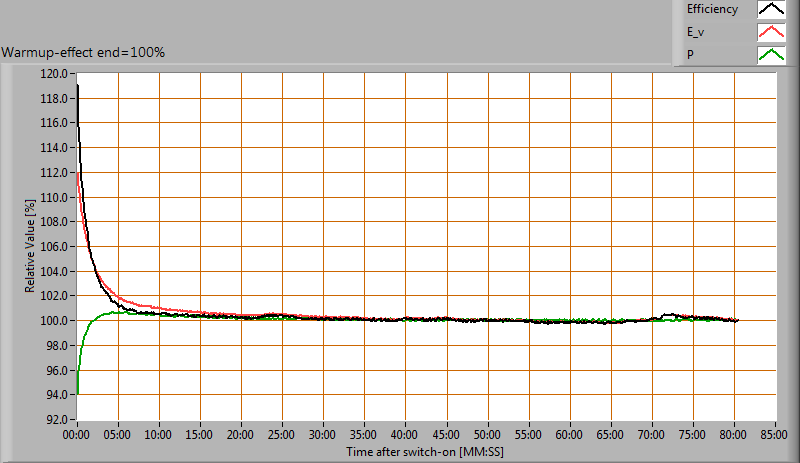Click the 110.0 Y-axis tick label

[53, 198]
